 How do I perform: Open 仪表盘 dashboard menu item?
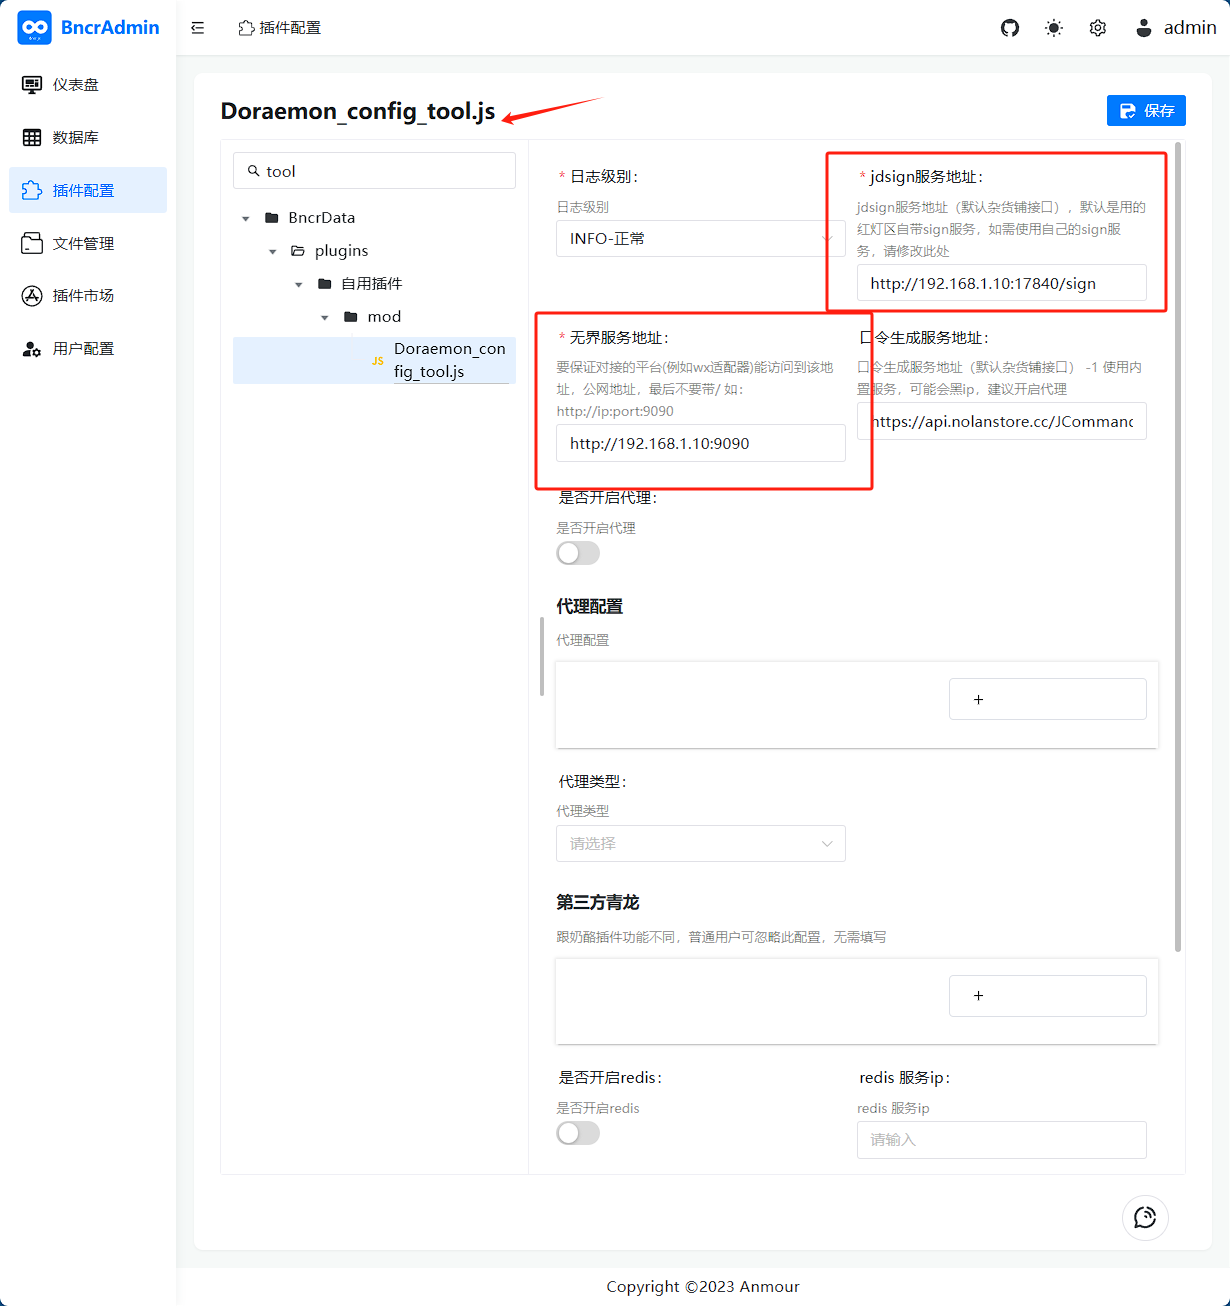pyautogui.click(x=76, y=85)
